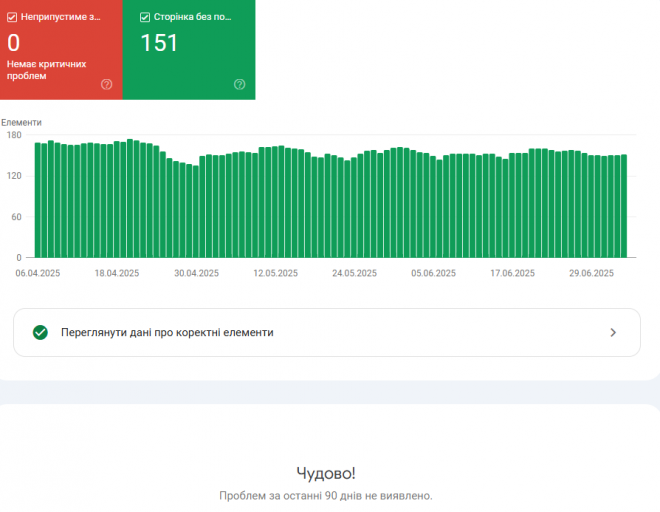Select the green card showing 151 pages
Image resolution: width=660 pixels, height=512 pixels.
click(189, 50)
